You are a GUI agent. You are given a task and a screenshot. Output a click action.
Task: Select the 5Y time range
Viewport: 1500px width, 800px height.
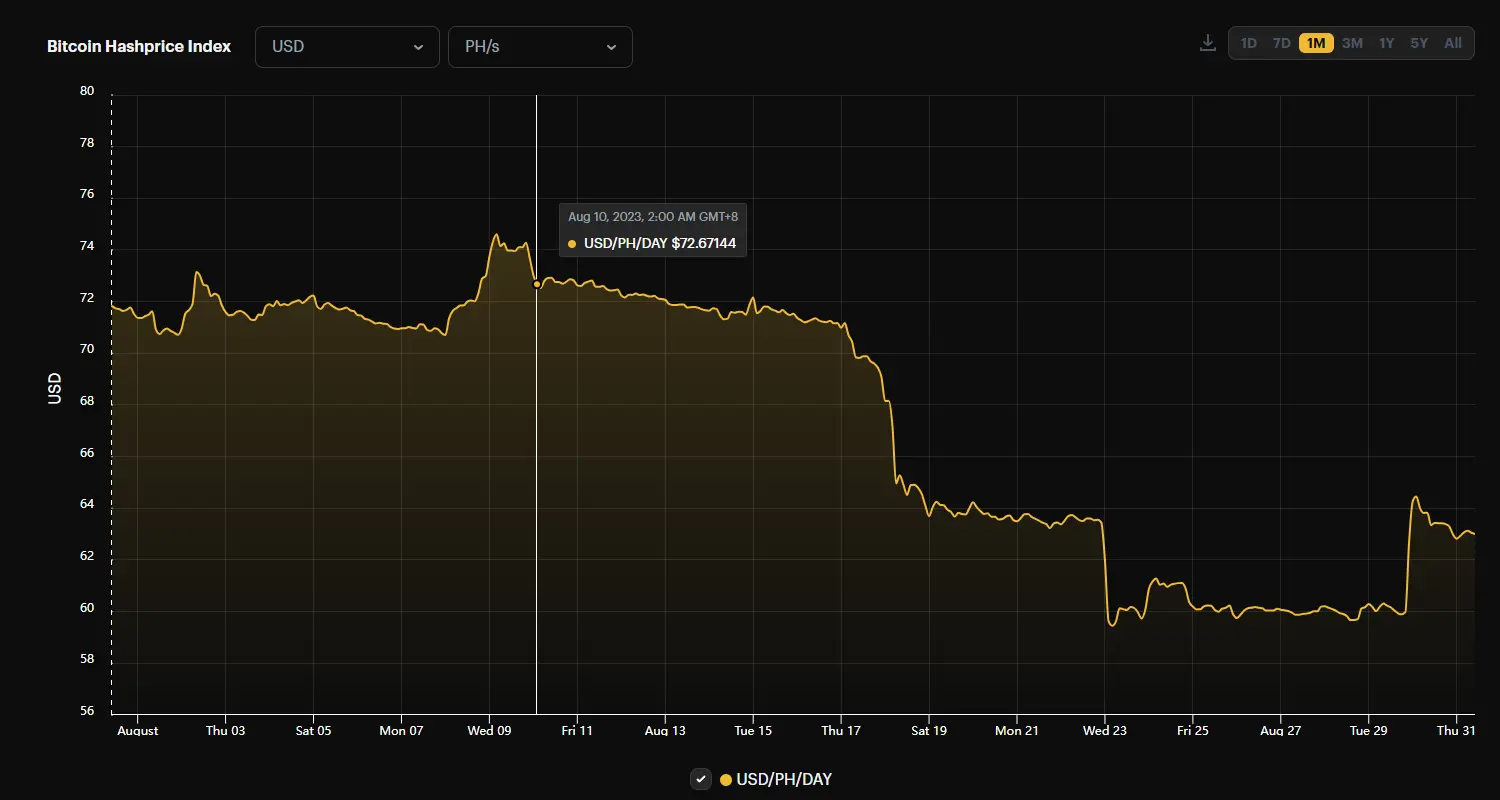point(1419,43)
